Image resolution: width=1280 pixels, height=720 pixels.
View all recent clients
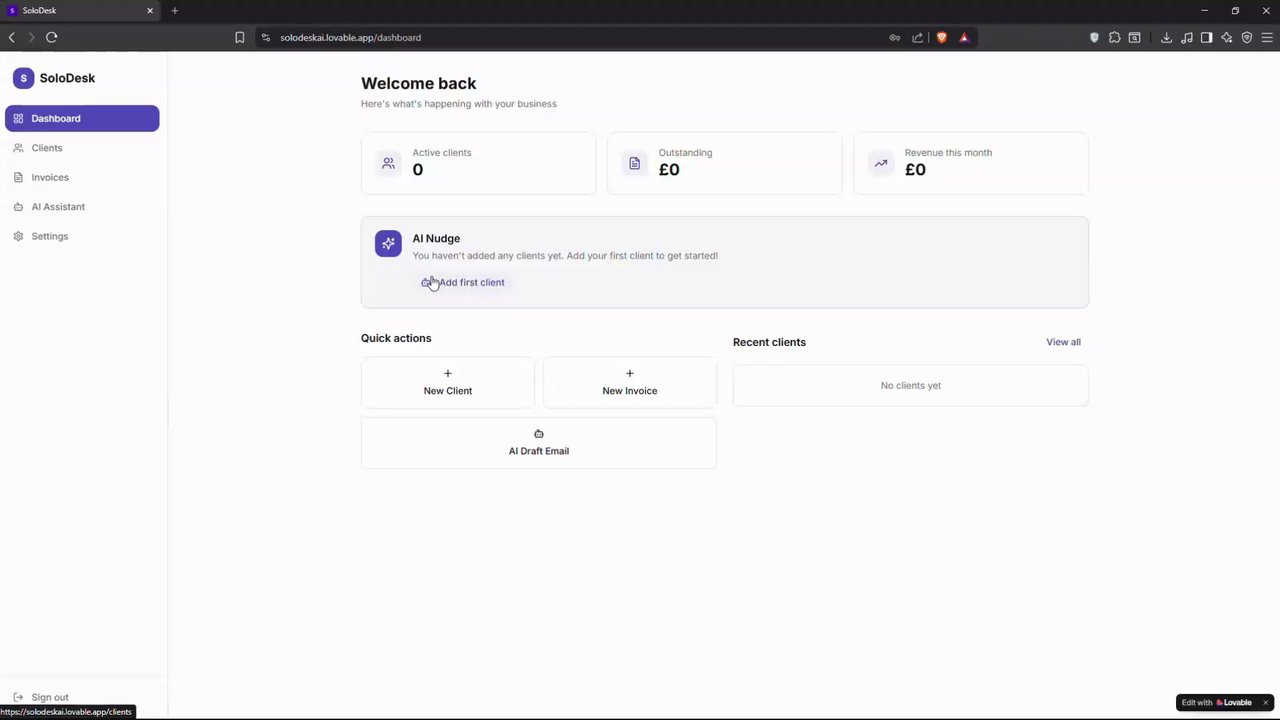[1063, 342]
